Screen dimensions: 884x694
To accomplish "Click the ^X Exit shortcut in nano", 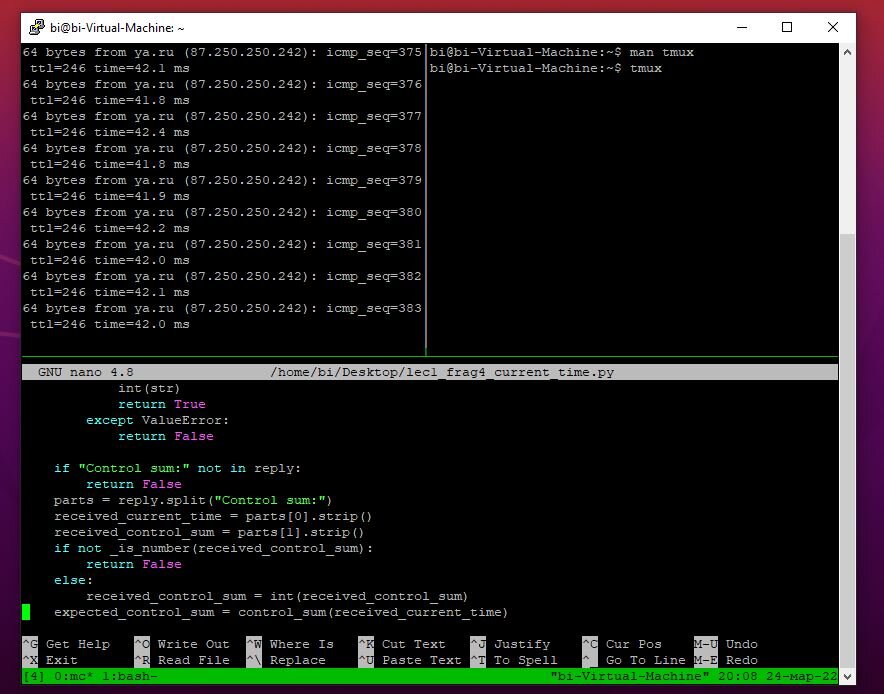I will tap(50, 660).
